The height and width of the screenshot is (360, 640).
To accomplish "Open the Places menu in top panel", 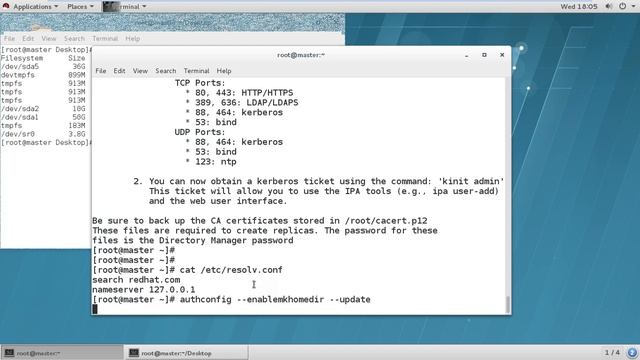I will [x=80, y=7].
